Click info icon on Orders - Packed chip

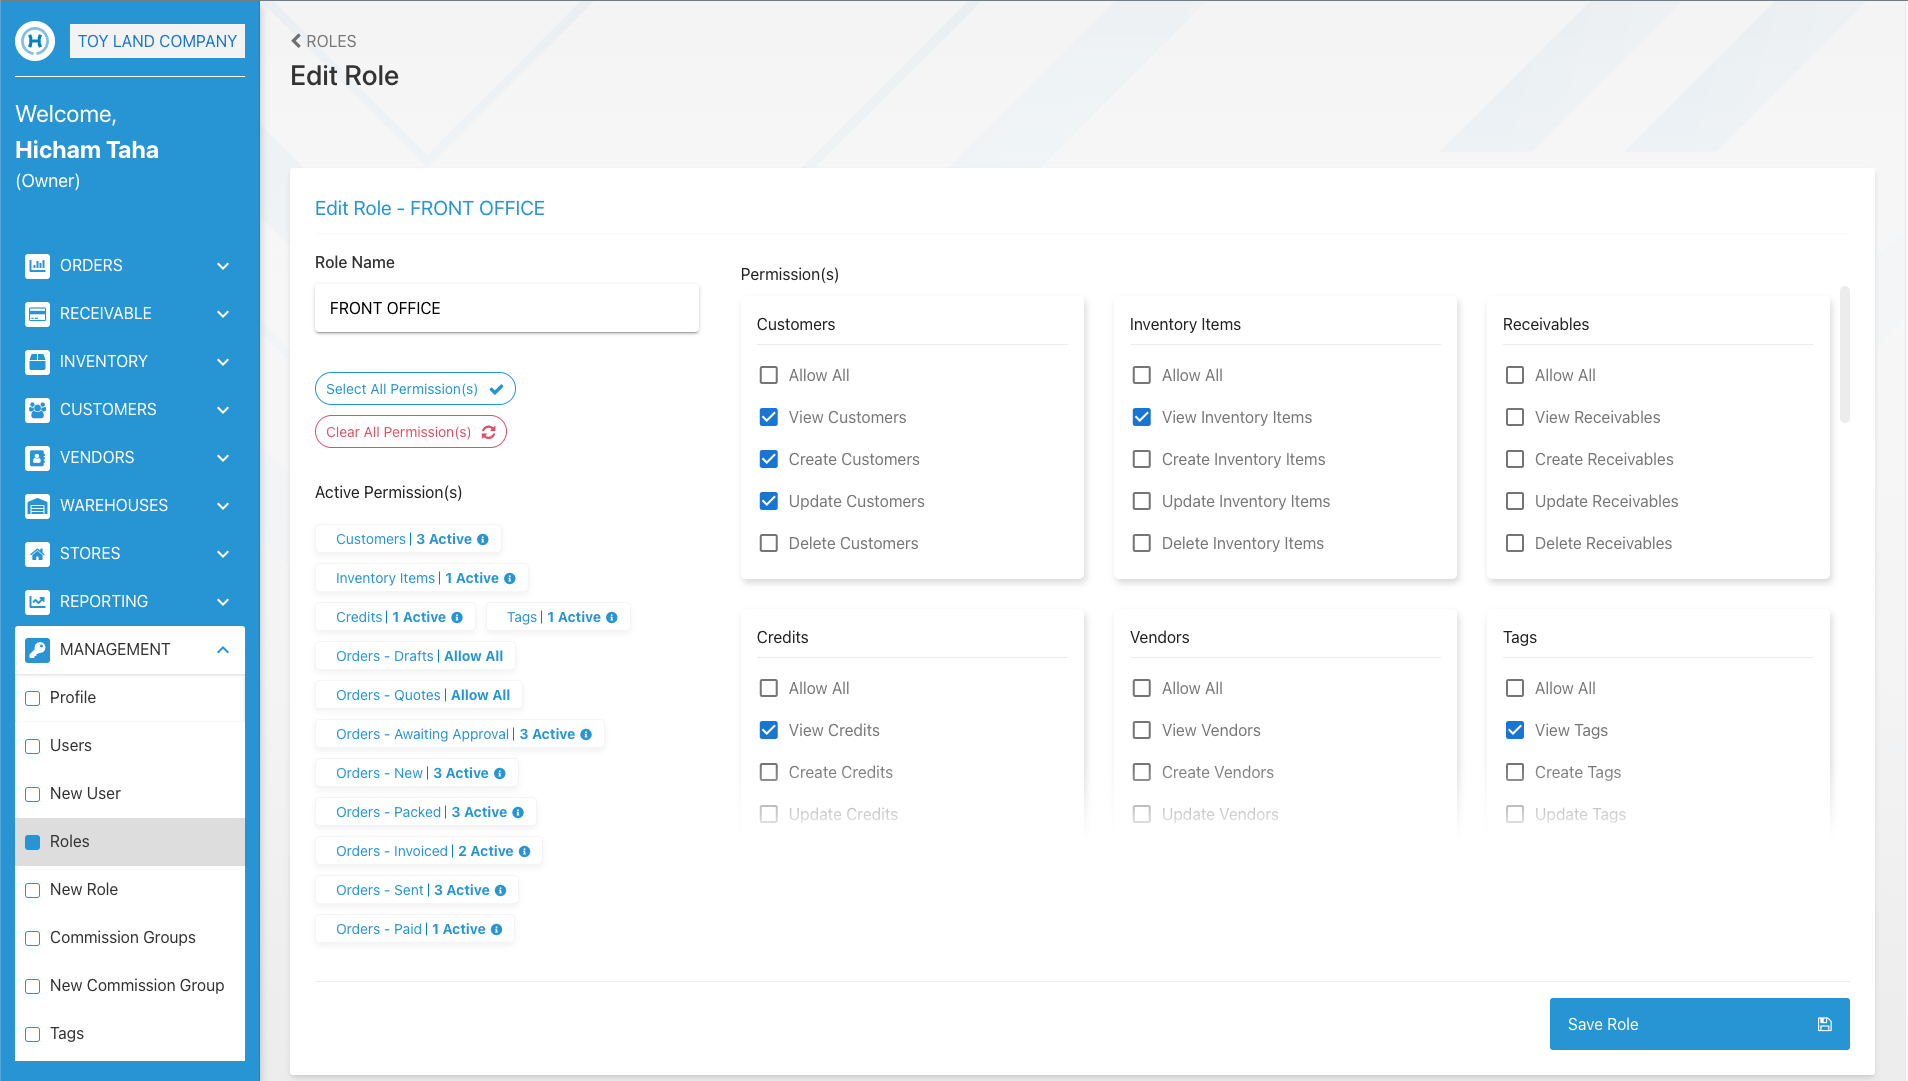coord(518,812)
